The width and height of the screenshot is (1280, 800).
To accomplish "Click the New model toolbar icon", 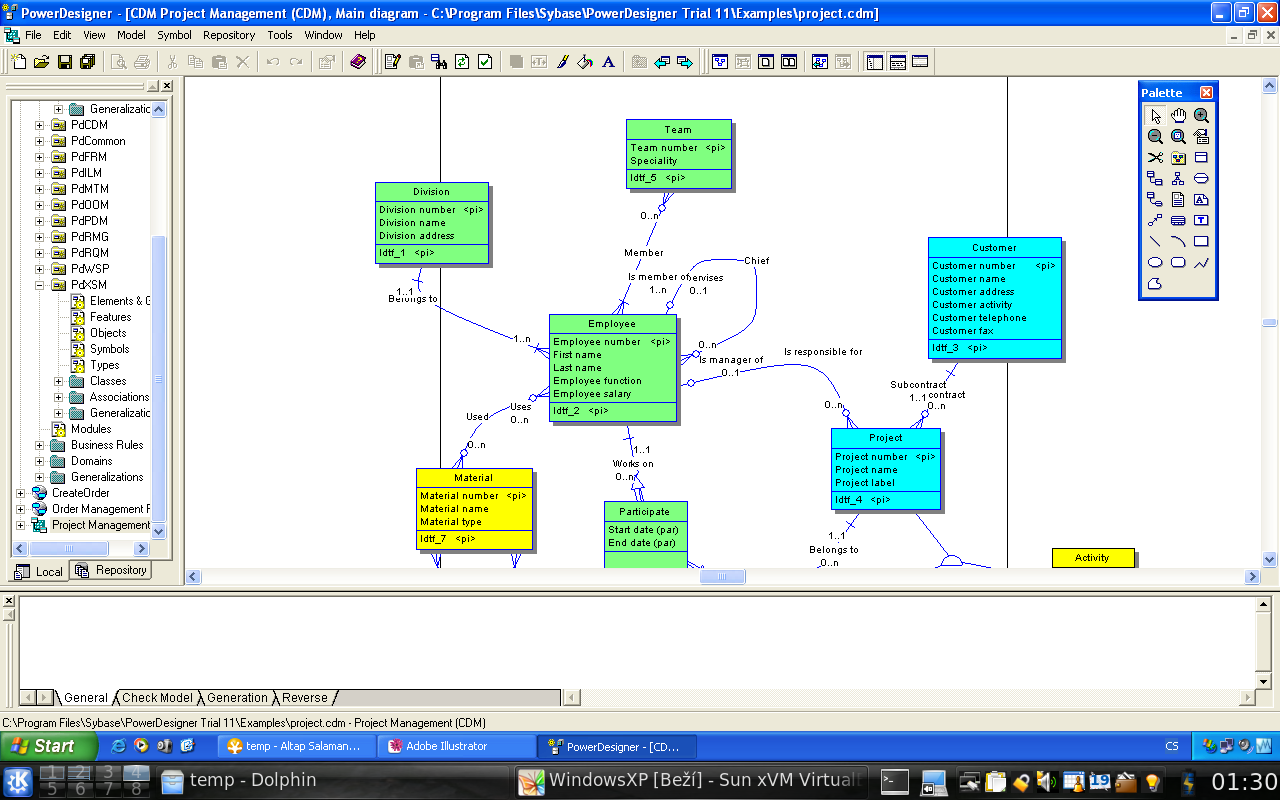I will tap(19, 62).
